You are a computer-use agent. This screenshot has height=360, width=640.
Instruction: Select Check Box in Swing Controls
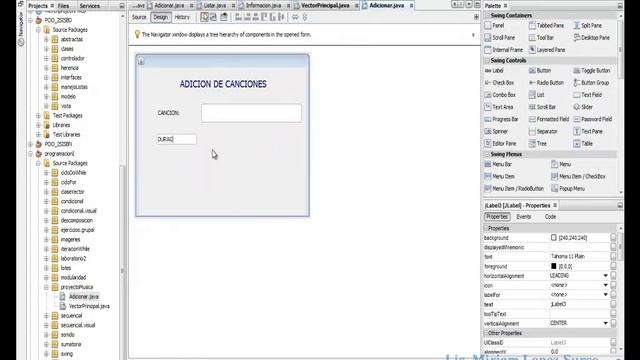[x=499, y=83]
